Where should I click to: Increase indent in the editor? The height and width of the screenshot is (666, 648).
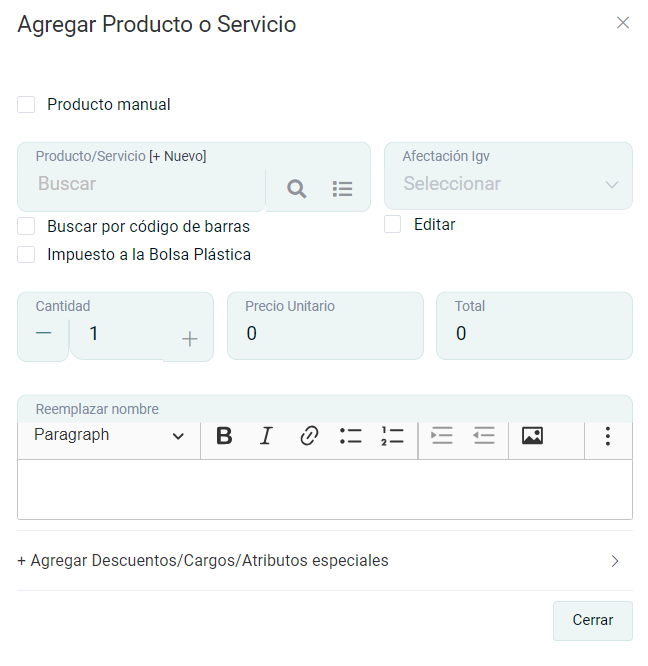point(441,436)
